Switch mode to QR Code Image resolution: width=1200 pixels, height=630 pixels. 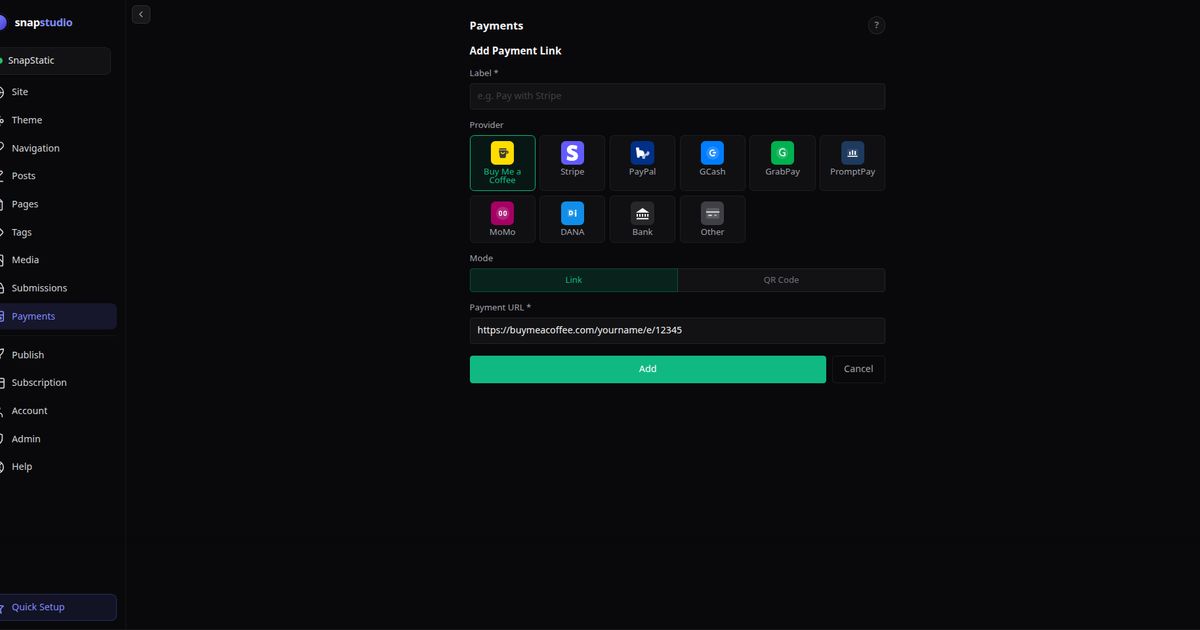(x=781, y=280)
